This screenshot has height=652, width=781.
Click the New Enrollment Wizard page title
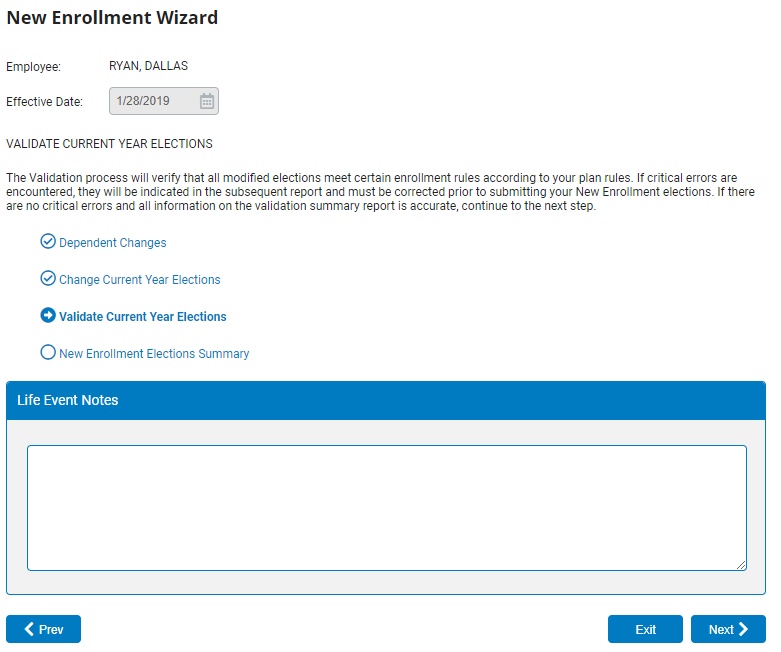point(112,18)
